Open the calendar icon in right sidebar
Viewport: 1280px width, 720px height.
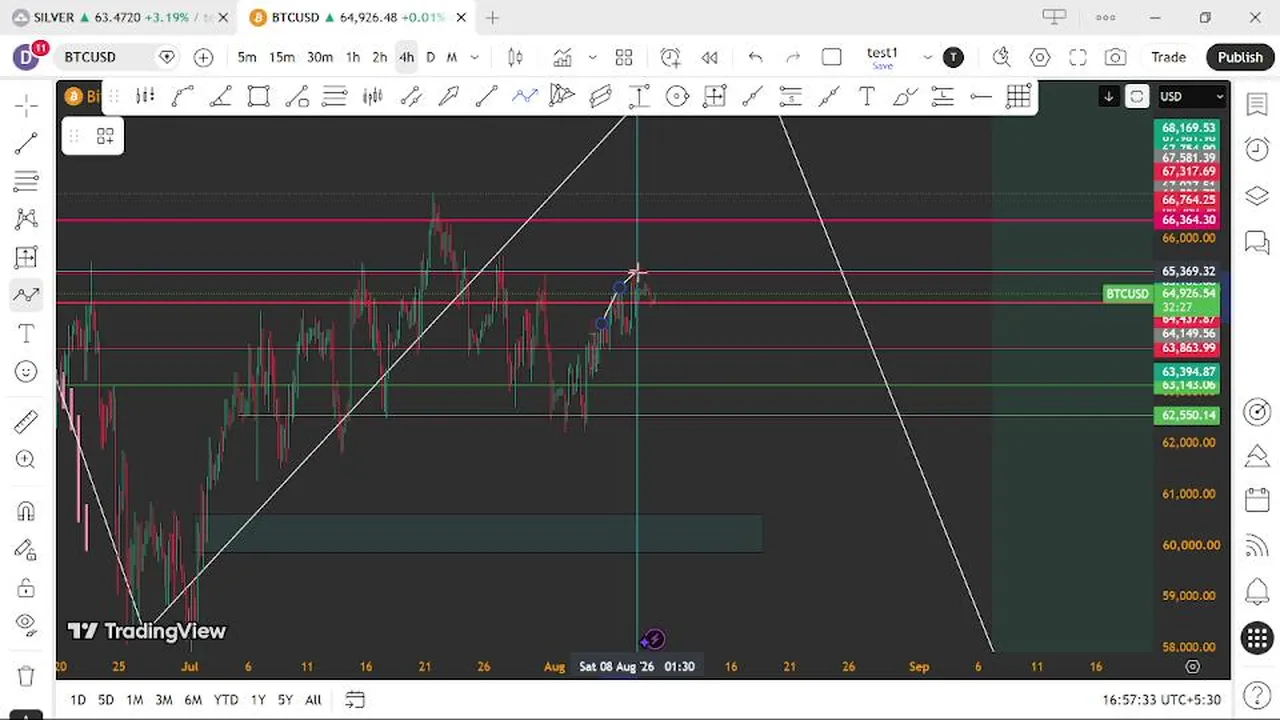tap(1257, 499)
